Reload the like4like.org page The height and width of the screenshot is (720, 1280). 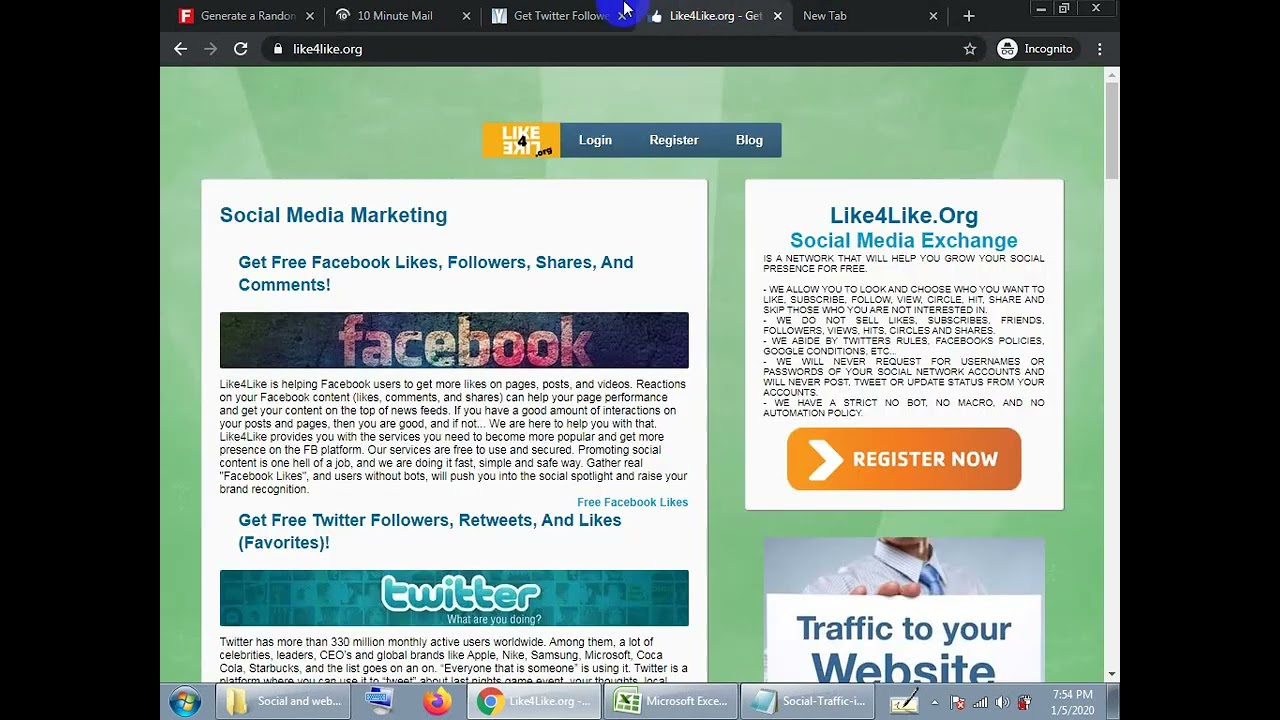(x=240, y=49)
